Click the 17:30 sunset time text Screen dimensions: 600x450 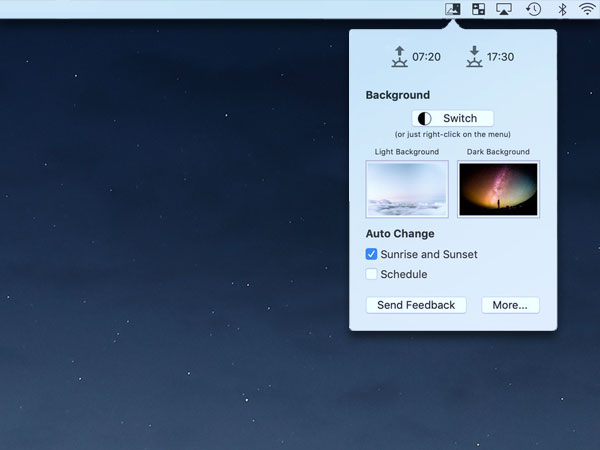click(501, 57)
